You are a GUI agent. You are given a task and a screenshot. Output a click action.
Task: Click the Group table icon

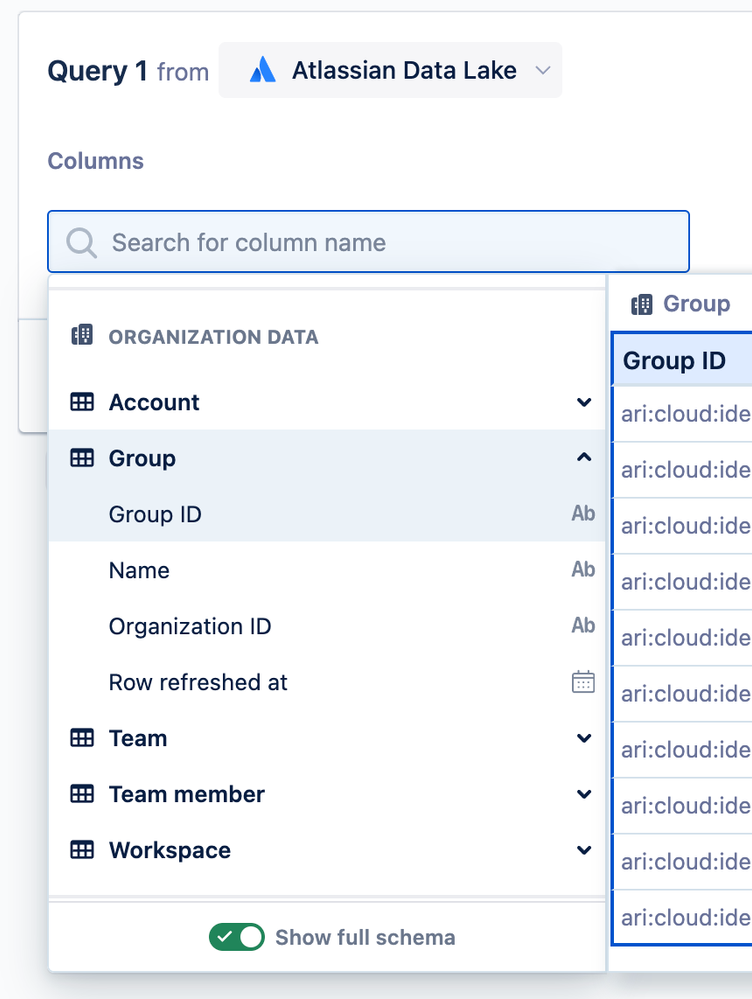point(82,458)
